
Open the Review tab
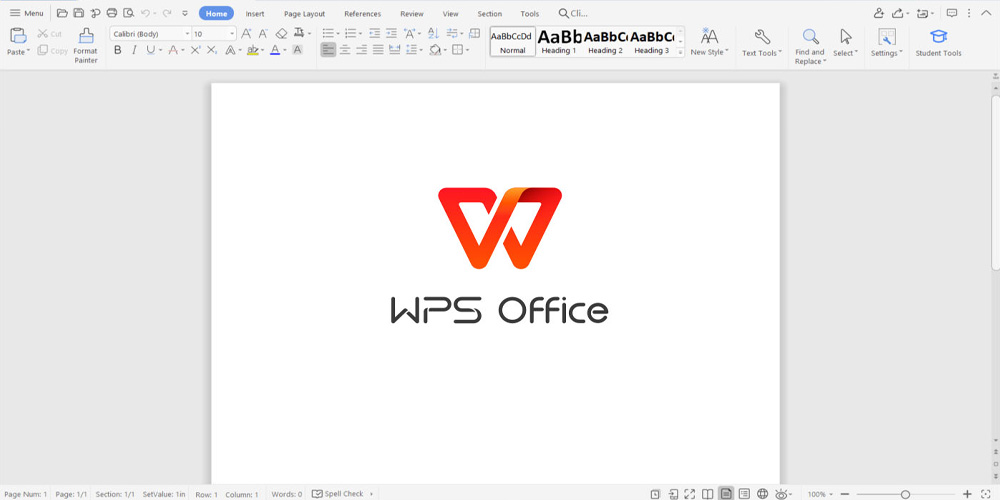pos(412,13)
